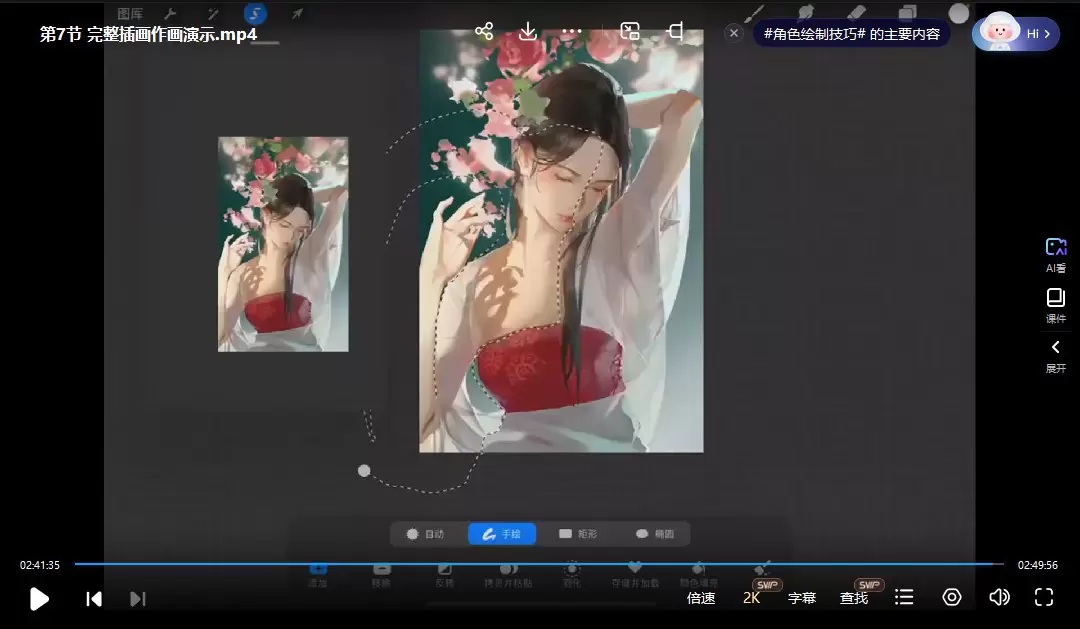The image size is (1080, 629).
Task: Open the playlist icon in player controls
Action: tap(904, 597)
